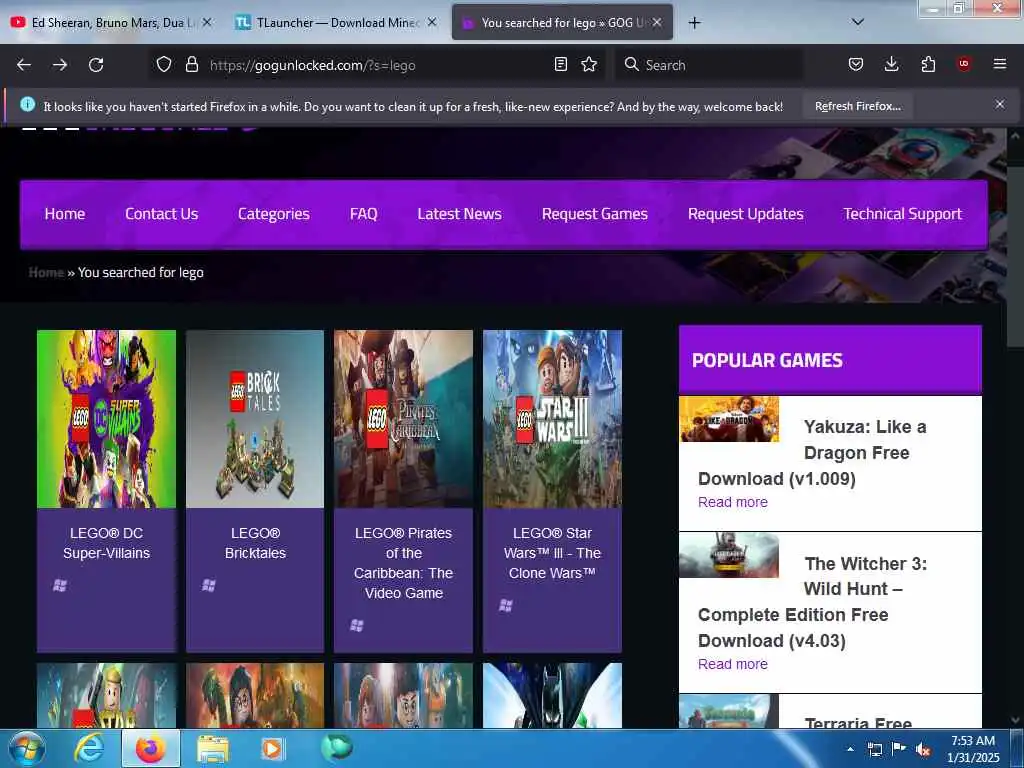The image size is (1024, 768).
Task: Click the URL address bar field
Action: (376, 65)
